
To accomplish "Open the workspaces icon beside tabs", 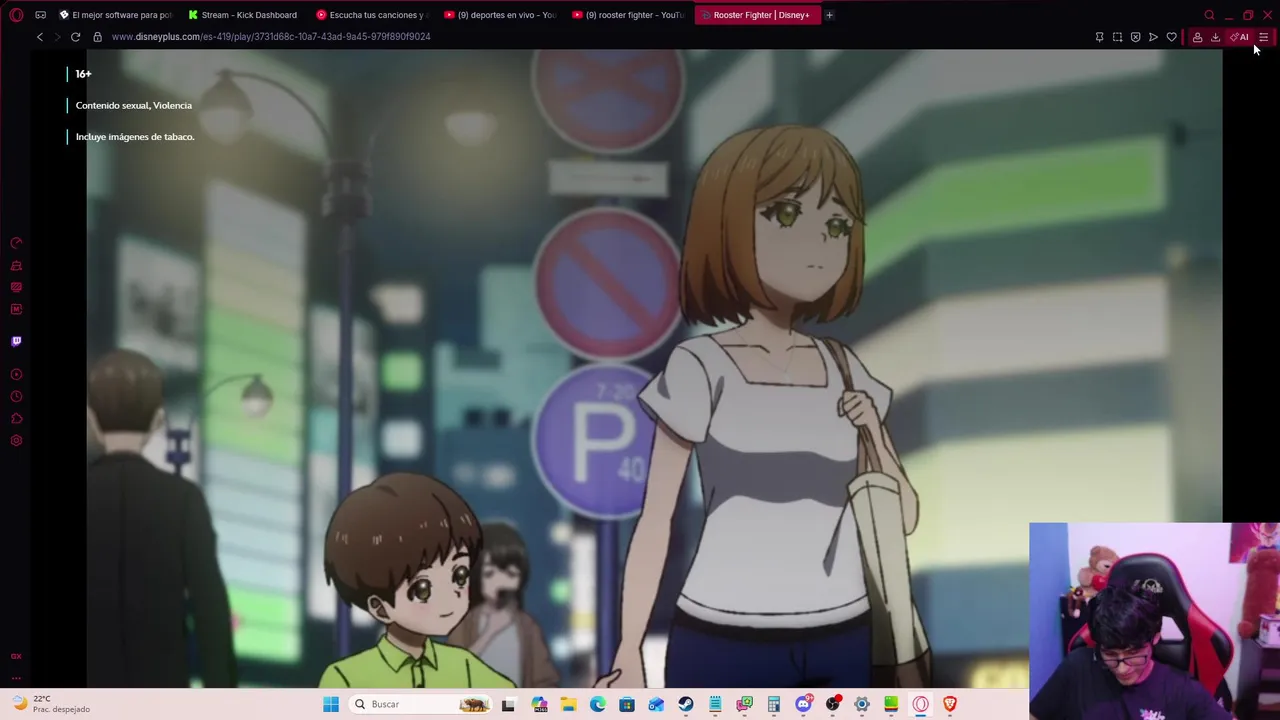I will (40, 15).
